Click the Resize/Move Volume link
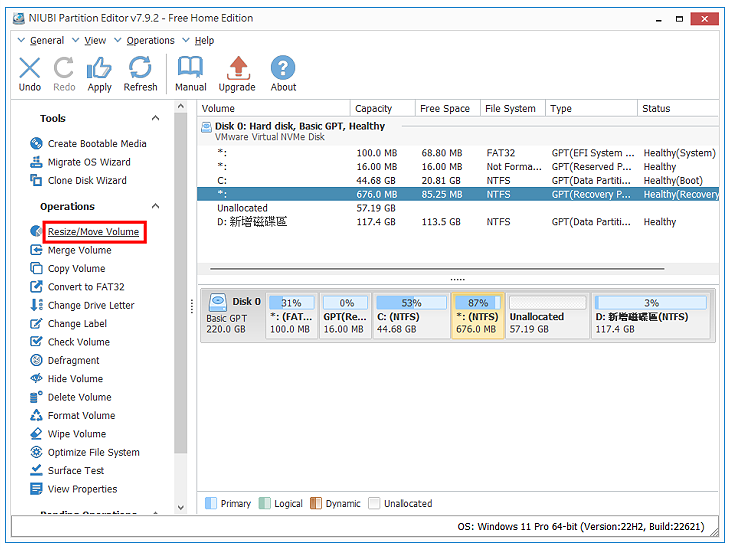 (93, 232)
